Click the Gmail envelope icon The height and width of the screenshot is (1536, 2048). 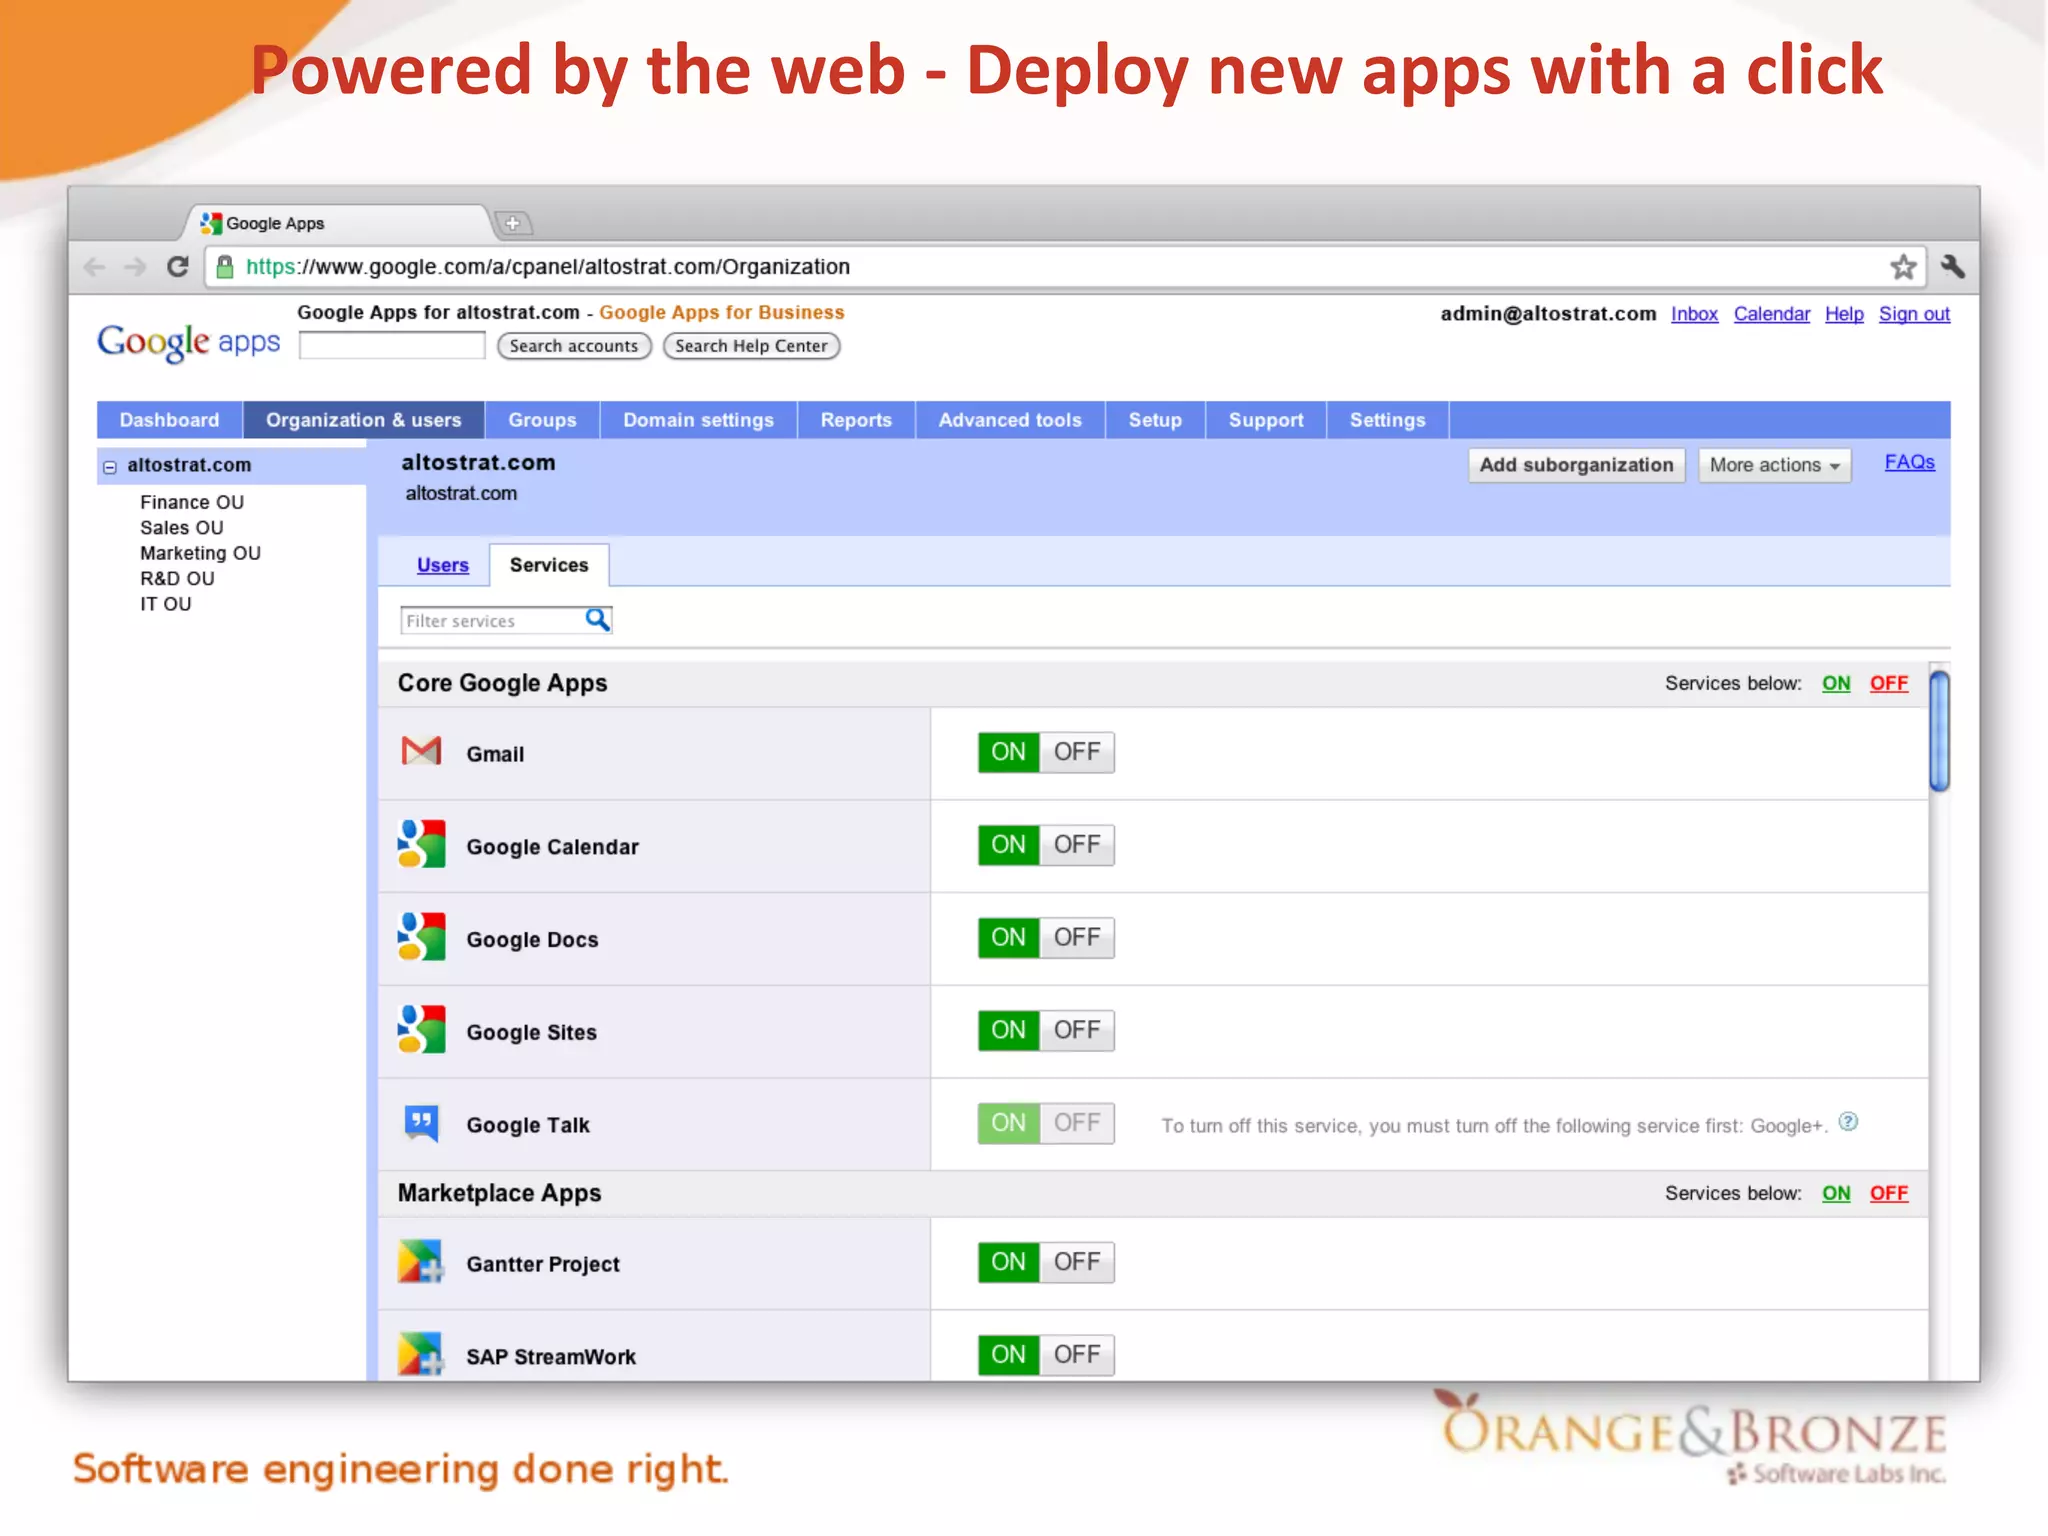click(421, 751)
